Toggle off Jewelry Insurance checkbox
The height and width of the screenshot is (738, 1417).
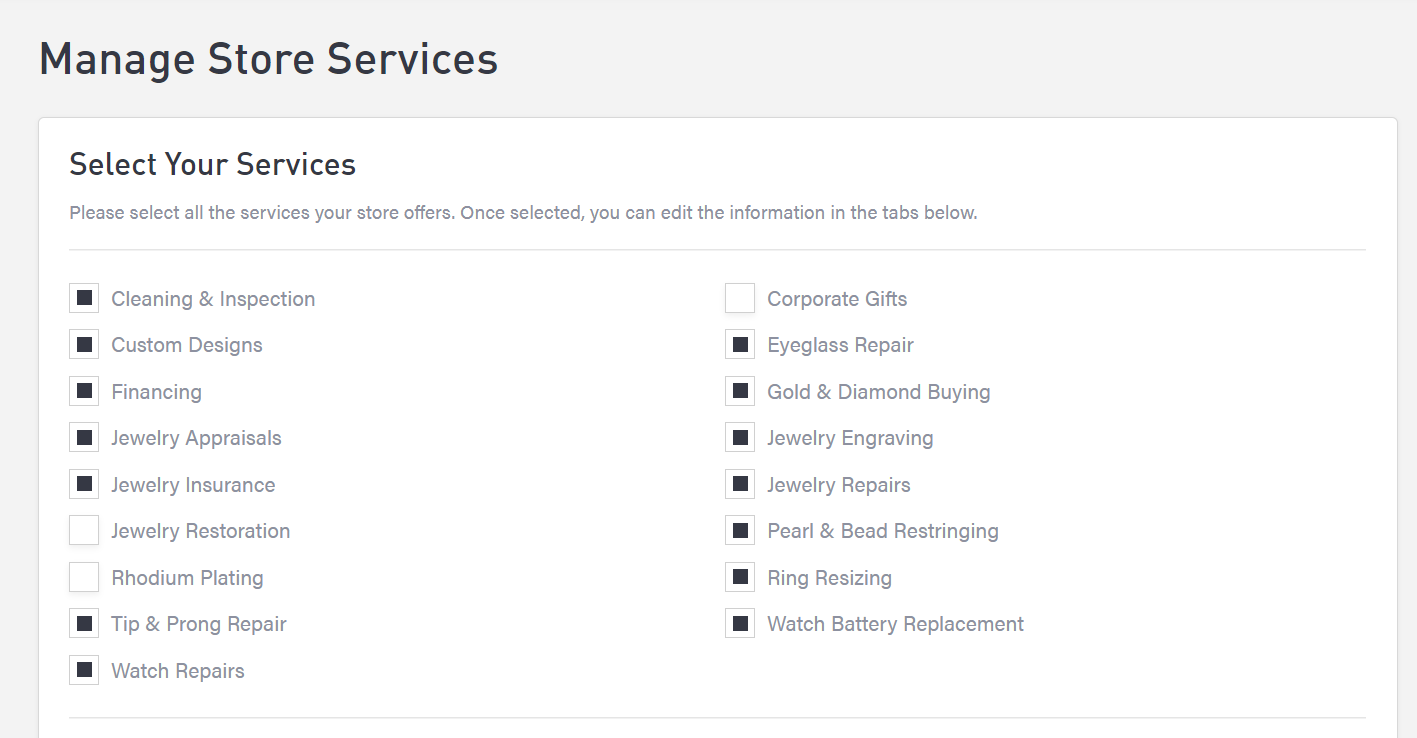pyautogui.click(x=84, y=484)
